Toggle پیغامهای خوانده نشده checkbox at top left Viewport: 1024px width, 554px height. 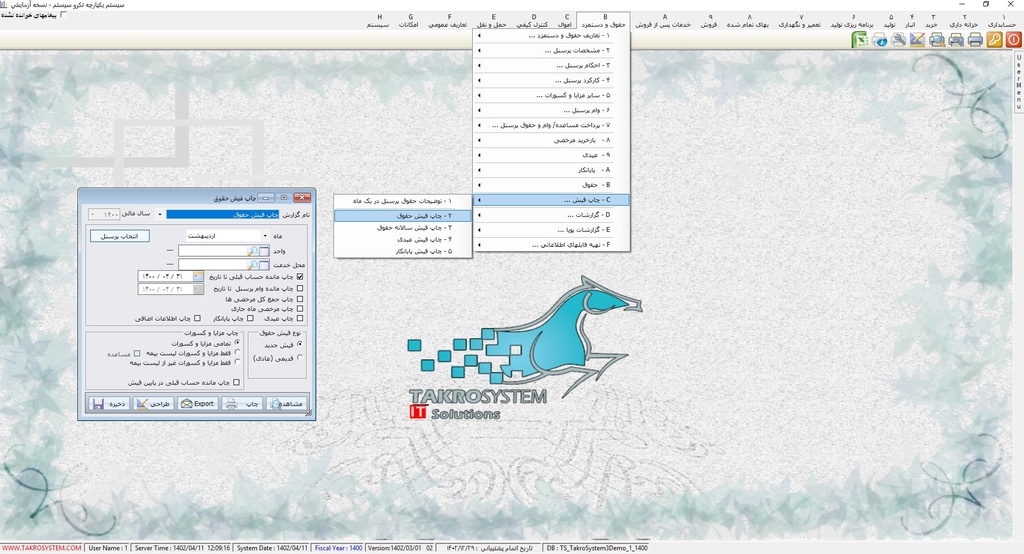(x=63, y=14)
